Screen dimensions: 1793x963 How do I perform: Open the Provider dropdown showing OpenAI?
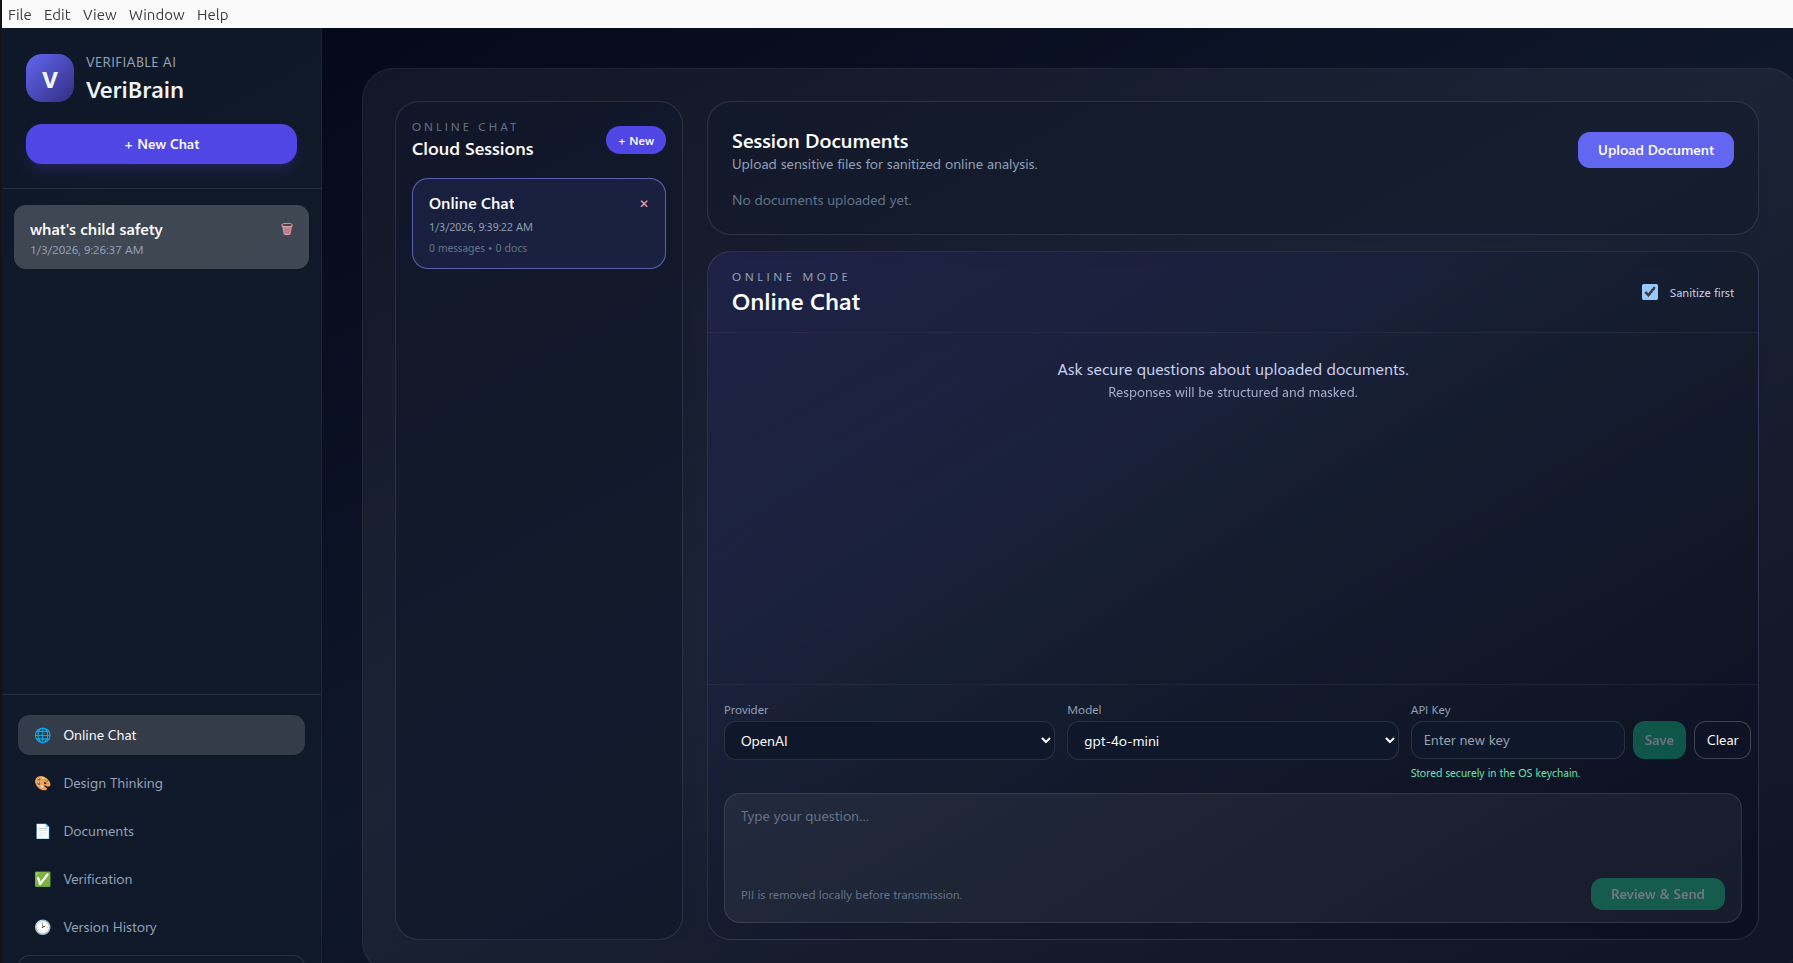888,740
